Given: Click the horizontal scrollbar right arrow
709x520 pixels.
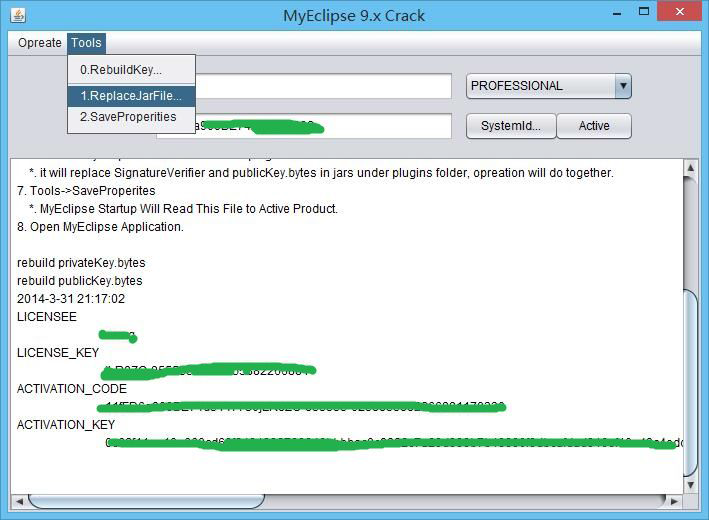Looking at the screenshot, I should (x=674, y=501).
